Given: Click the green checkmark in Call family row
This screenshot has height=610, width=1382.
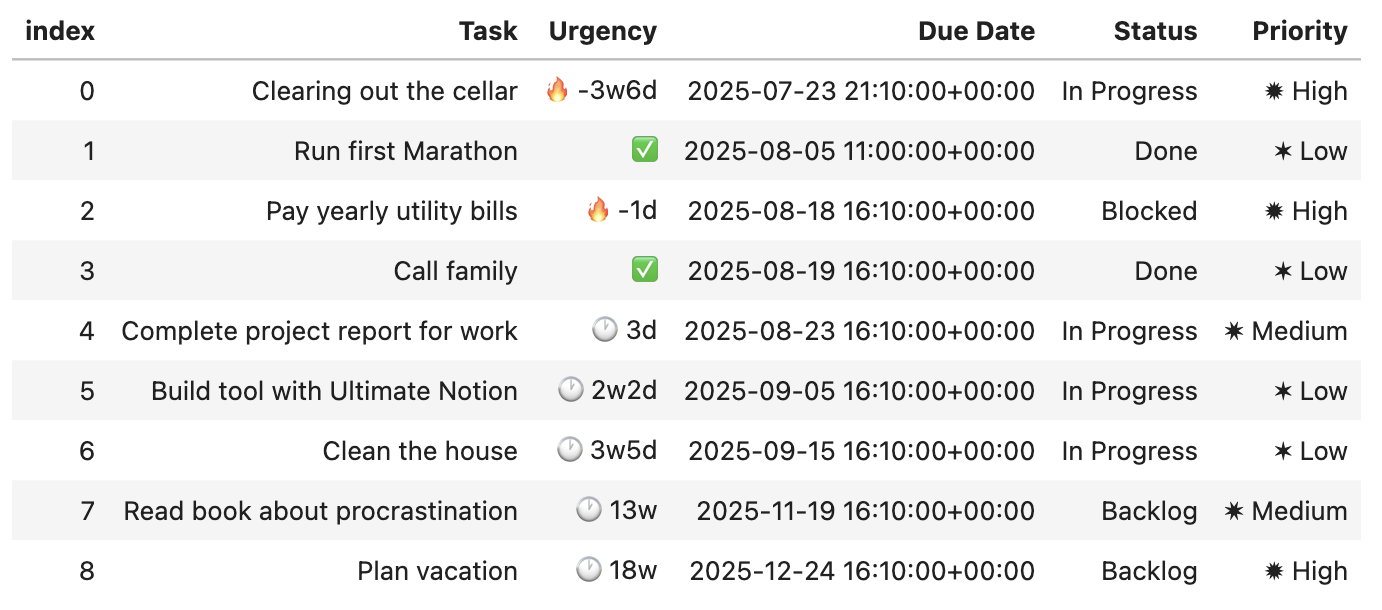Looking at the screenshot, I should 645,271.
